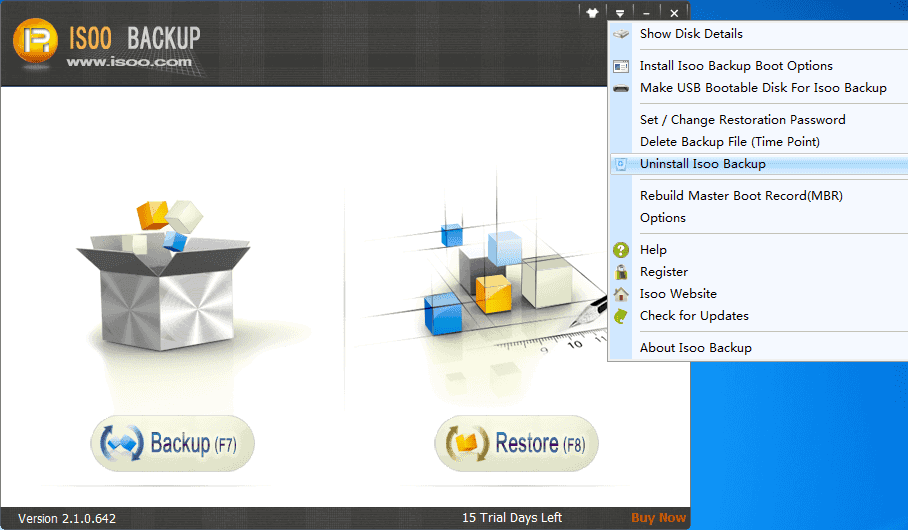Collapse the title bar dropdown menu arrow
This screenshot has height=530, width=908.
[620, 13]
